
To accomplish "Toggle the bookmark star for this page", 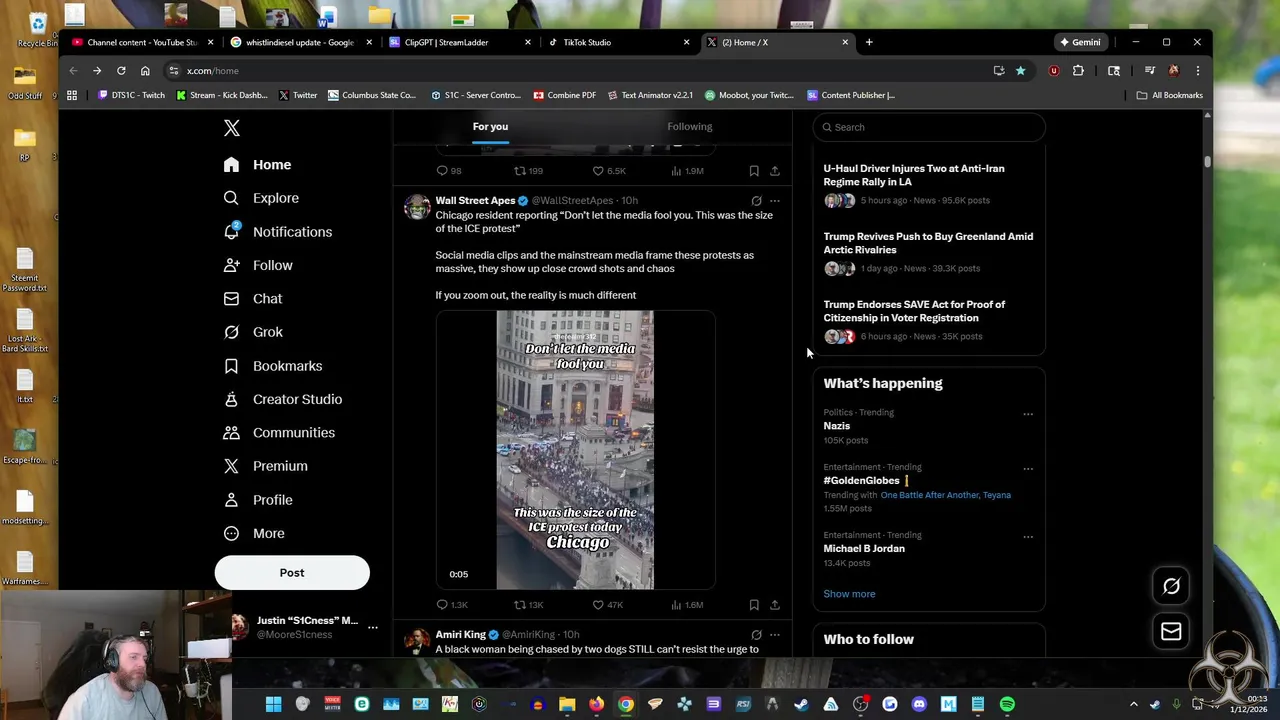I will [x=1020, y=71].
